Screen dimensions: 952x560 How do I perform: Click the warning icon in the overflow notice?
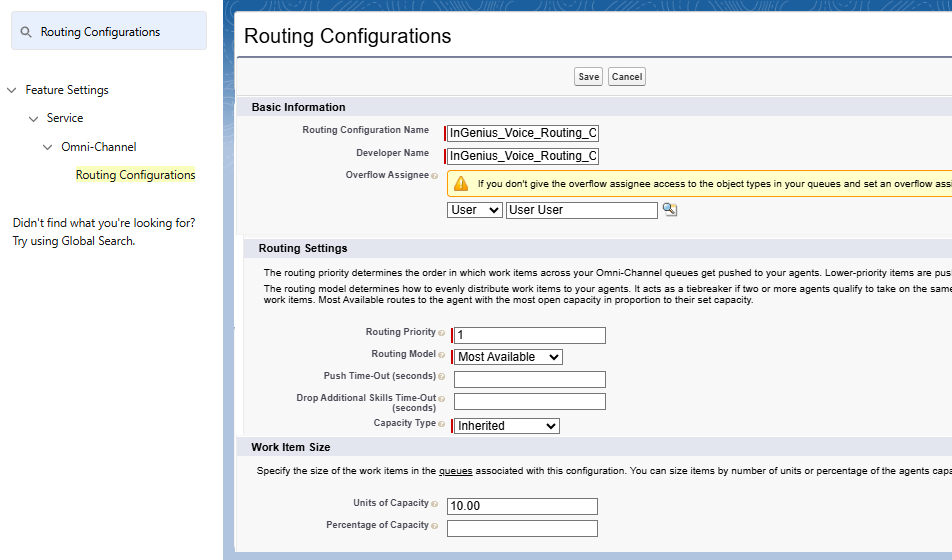(x=461, y=184)
